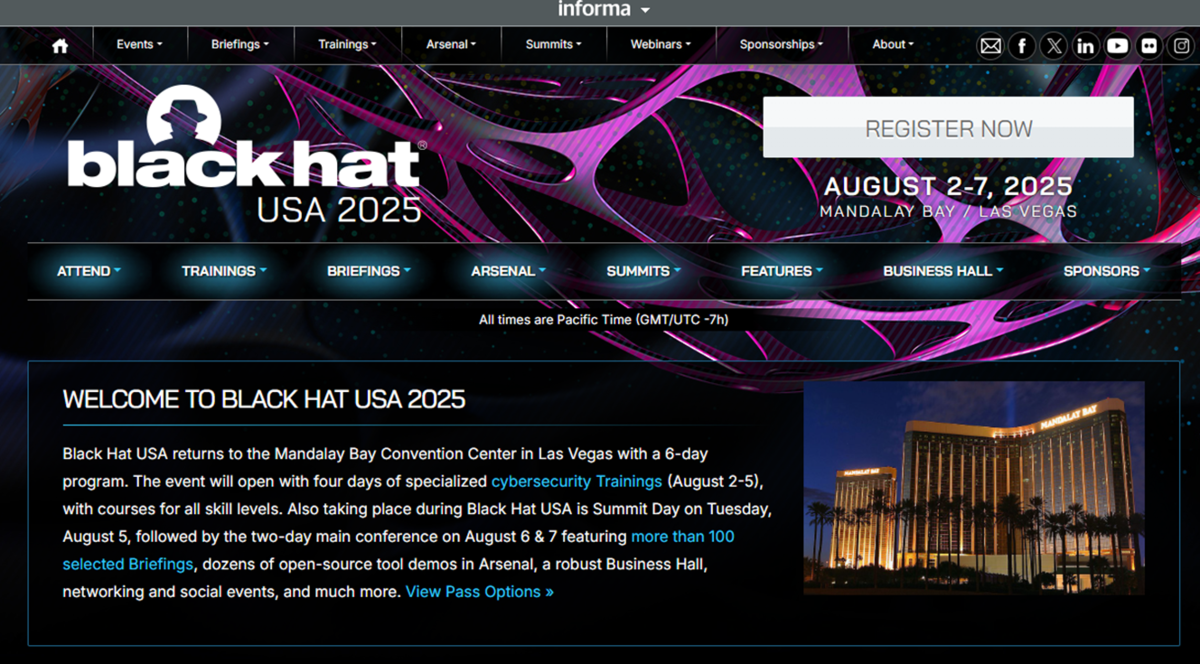The height and width of the screenshot is (664, 1200).
Task: Select FEATURES in the event navigation
Action: point(782,271)
